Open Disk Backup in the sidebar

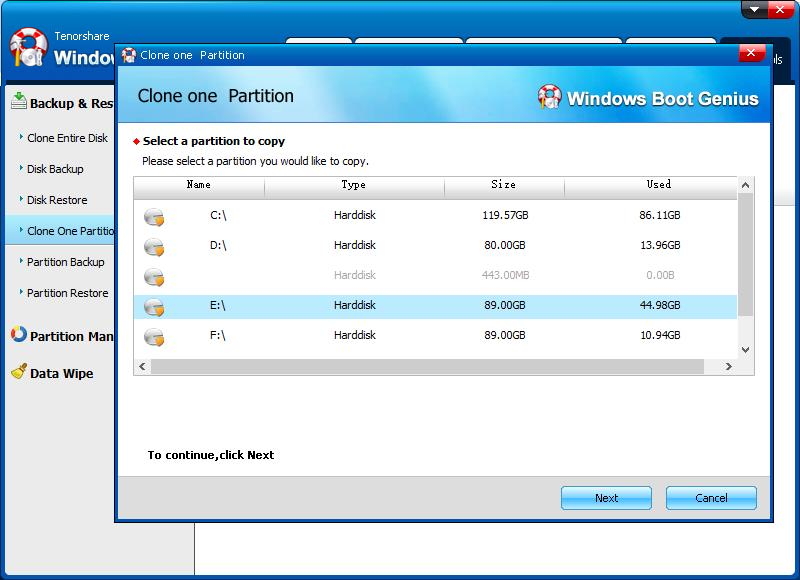(55, 169)
